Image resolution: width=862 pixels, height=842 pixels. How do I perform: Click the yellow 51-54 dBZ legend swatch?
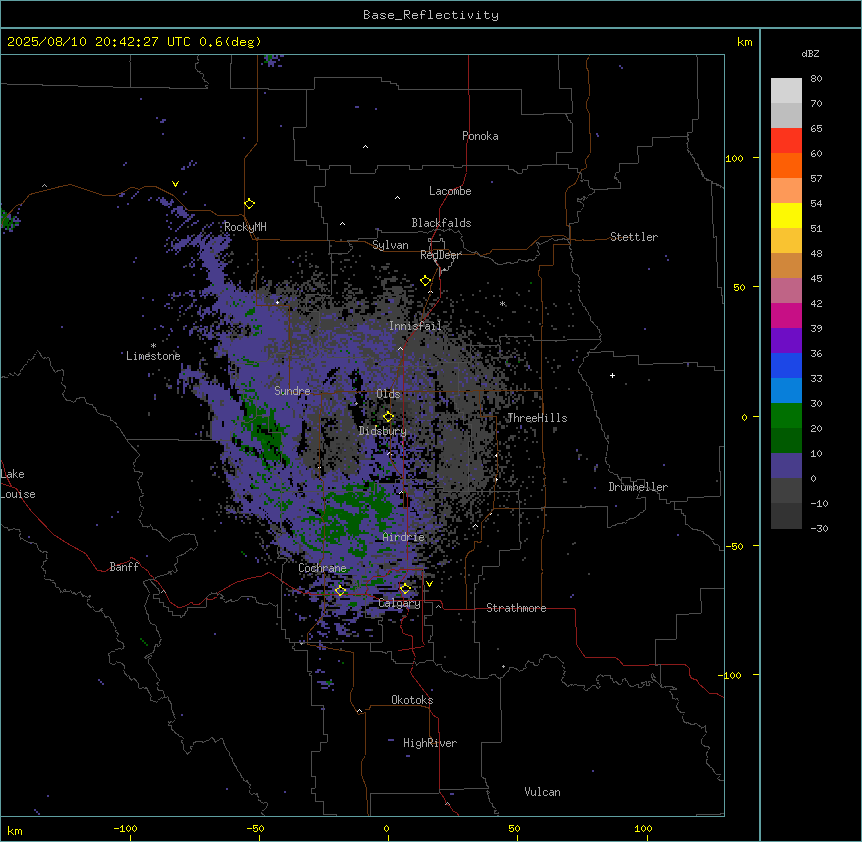[x=786, y=215]
